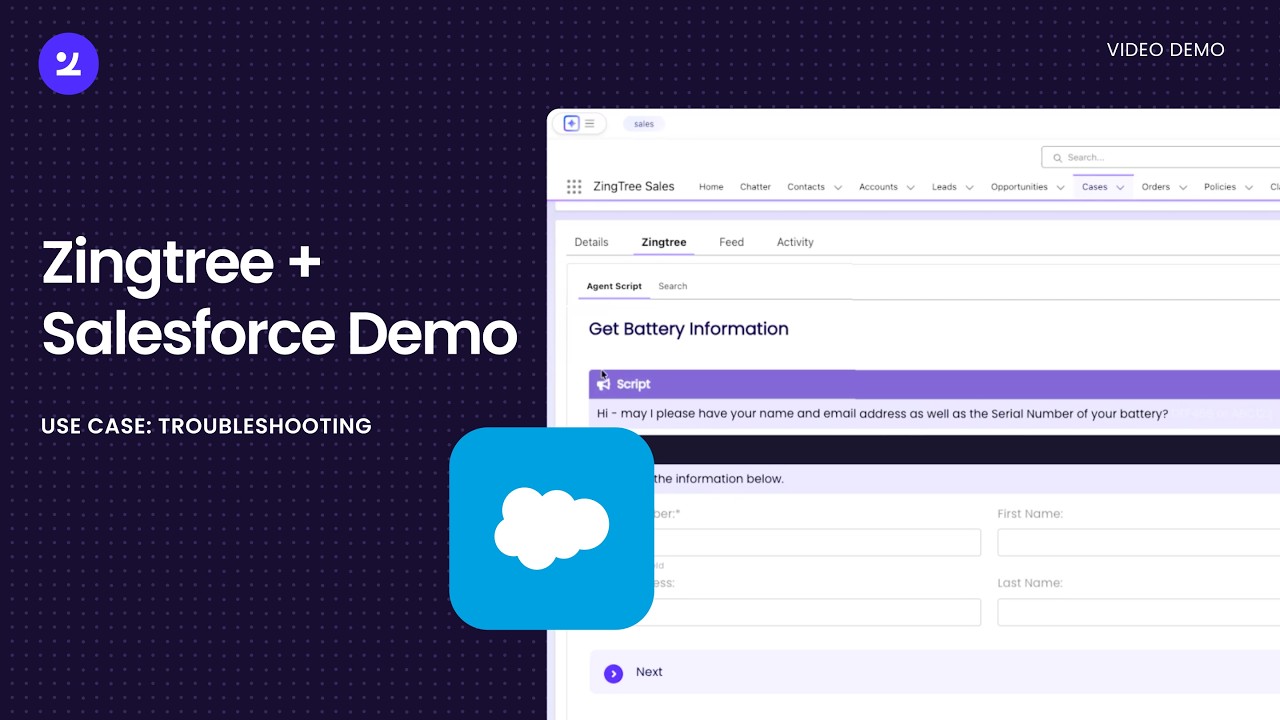Open the Opportunities nav item
1280x720 pixels.
coord(1019,187)
